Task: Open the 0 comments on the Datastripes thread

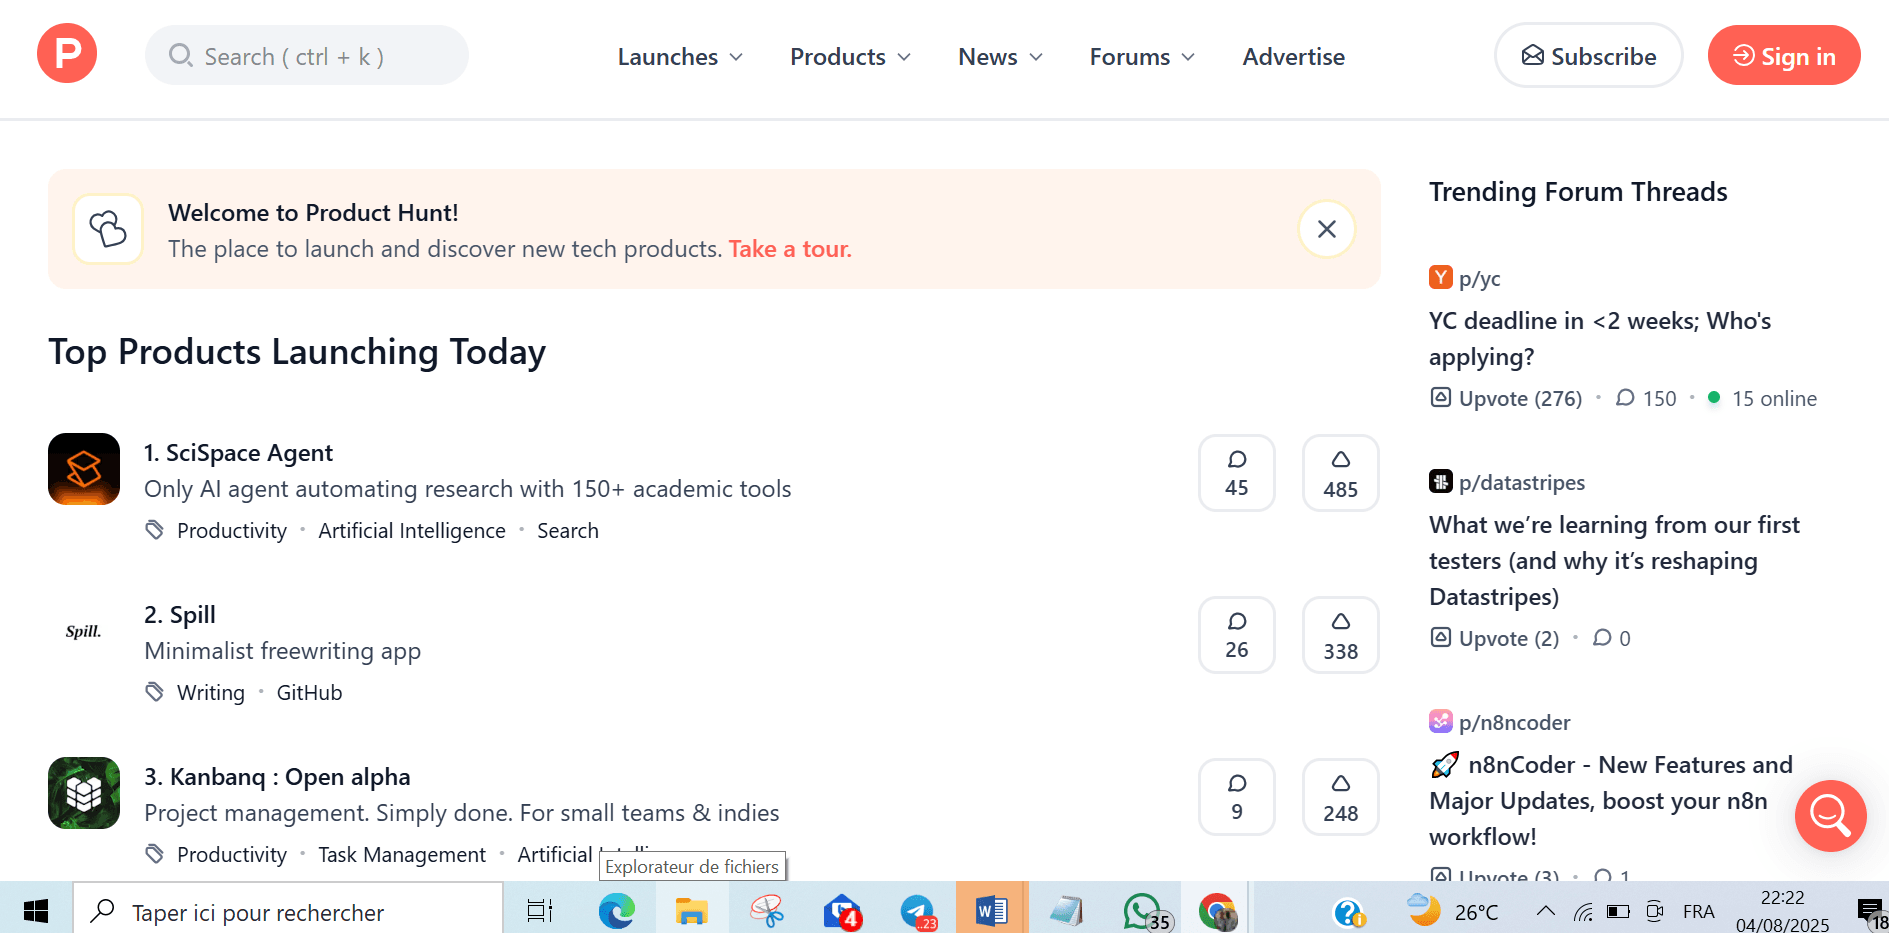Action: point(1611,638)
